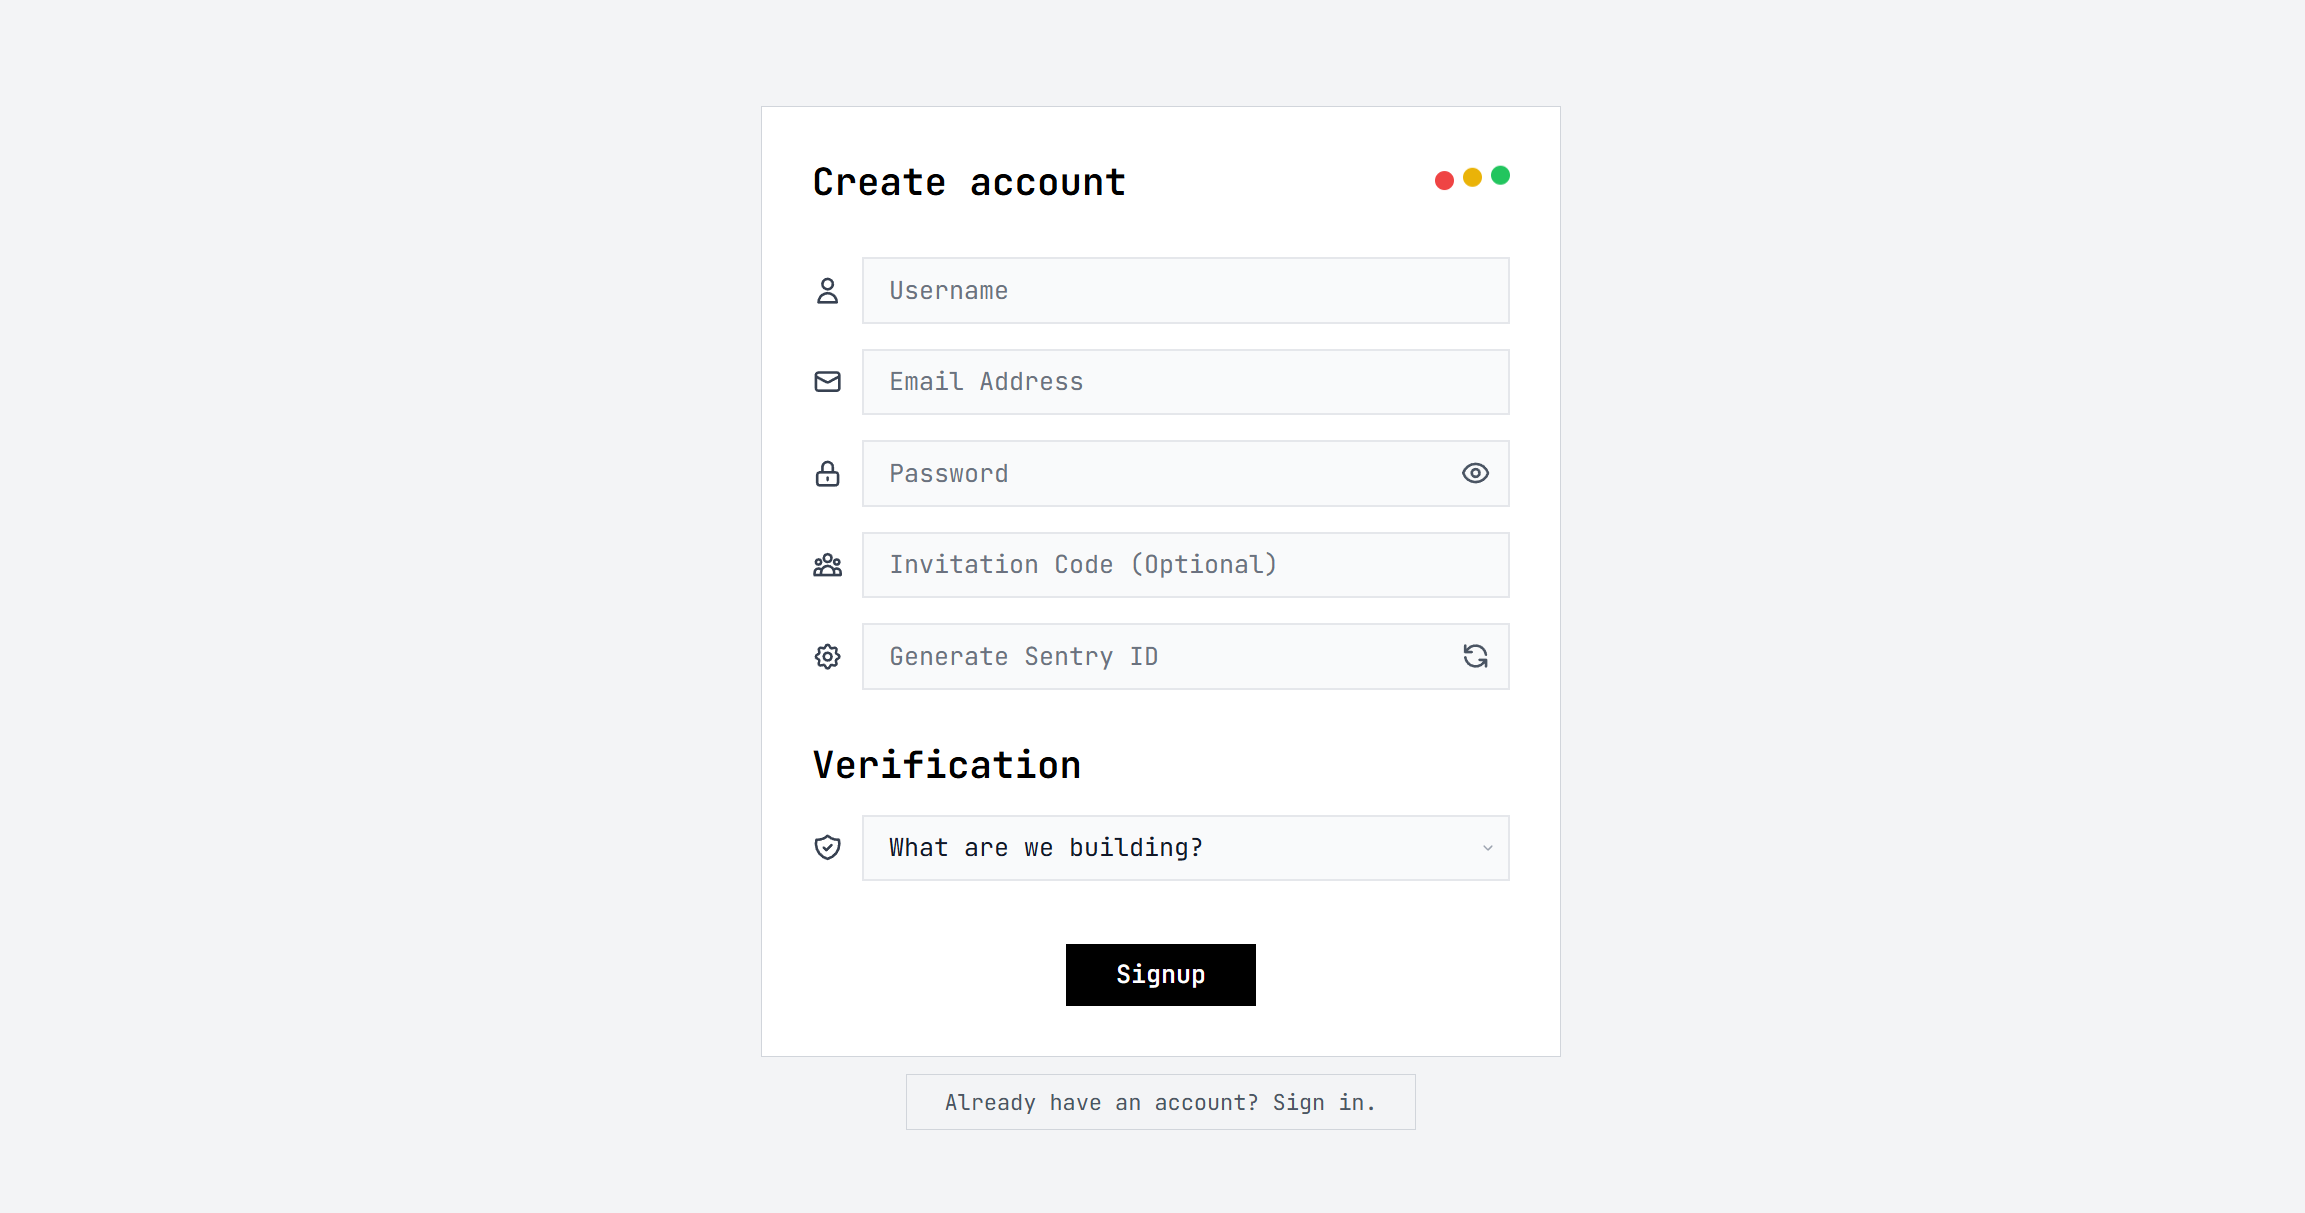Viewport: 2305px width, 1213px height.
Task: Click into the Password field
Action: (x=1160, y=474)
